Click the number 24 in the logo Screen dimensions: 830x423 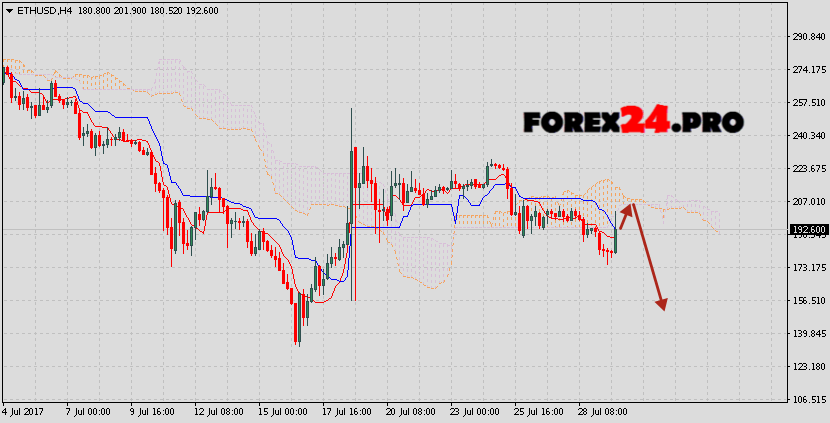coord(645,122)
